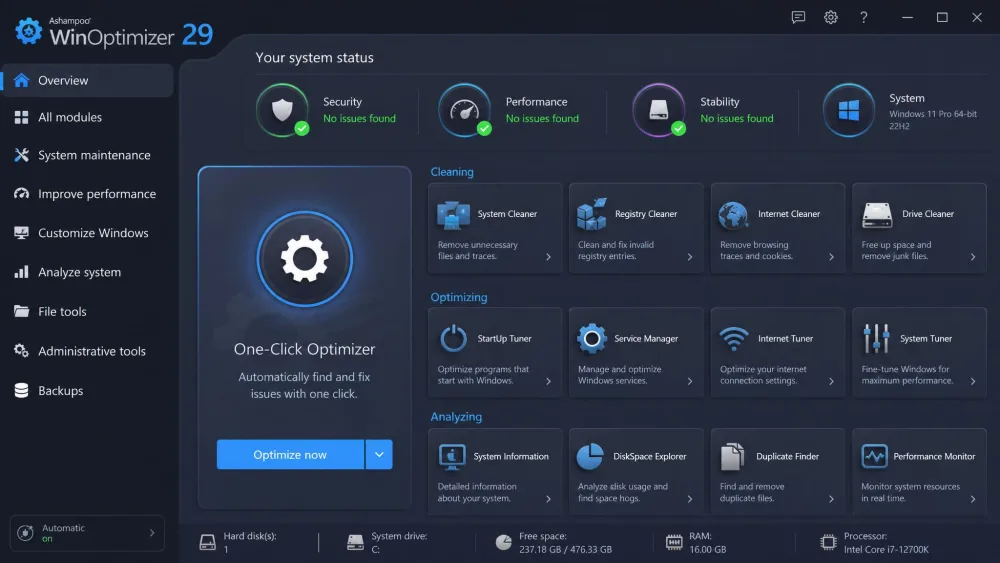
Task: Open the feedback chat icon
Action: pos(798,17)
